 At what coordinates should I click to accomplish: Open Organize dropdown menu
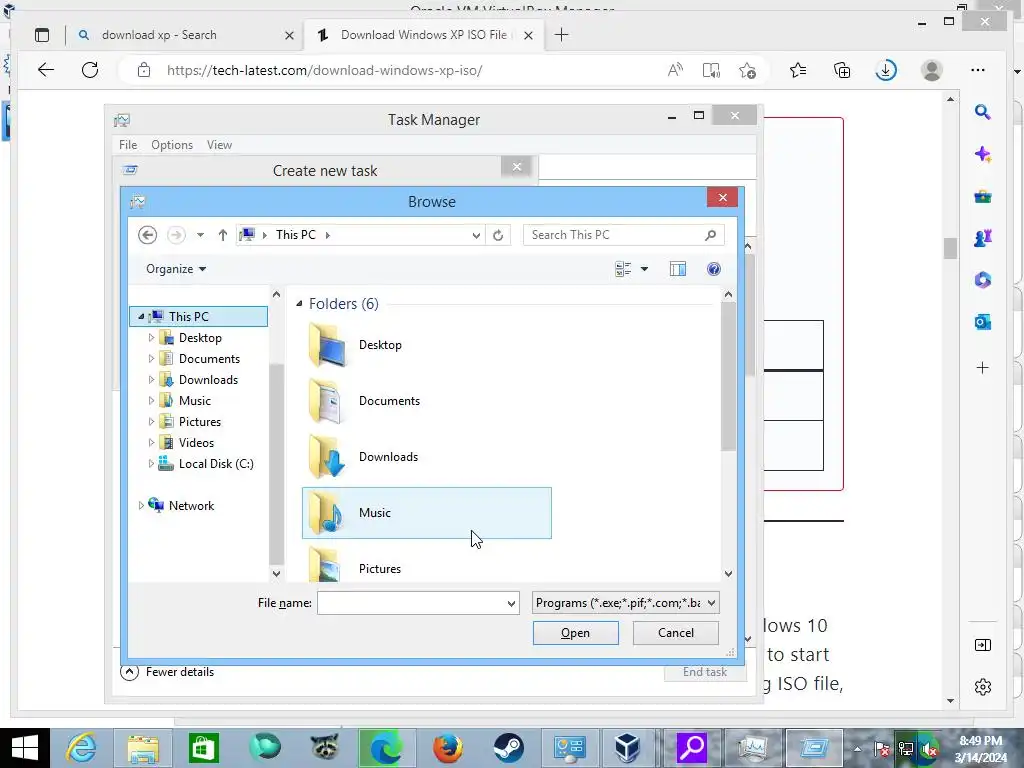click(176, 269)
